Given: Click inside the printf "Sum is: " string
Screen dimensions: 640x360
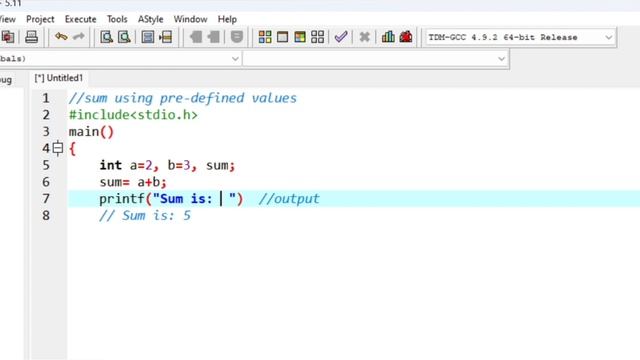Looking at the screenshot, I should 194,199.
